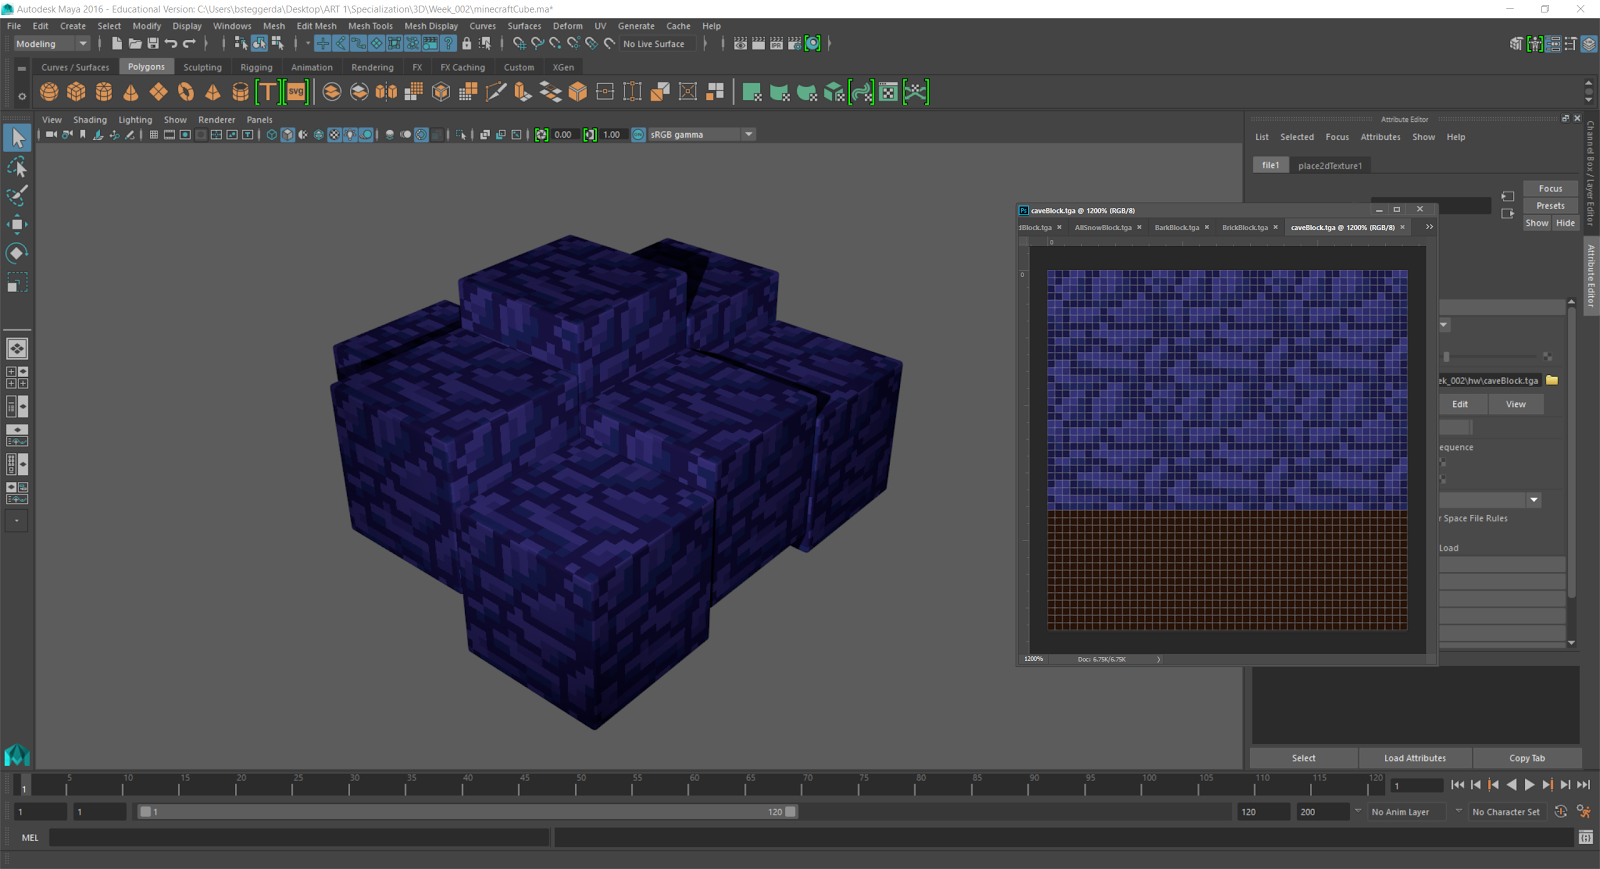Click the Mirror geometry shelf icon
The width and height of the screenshot is (1600, 869).
(386, 92)
